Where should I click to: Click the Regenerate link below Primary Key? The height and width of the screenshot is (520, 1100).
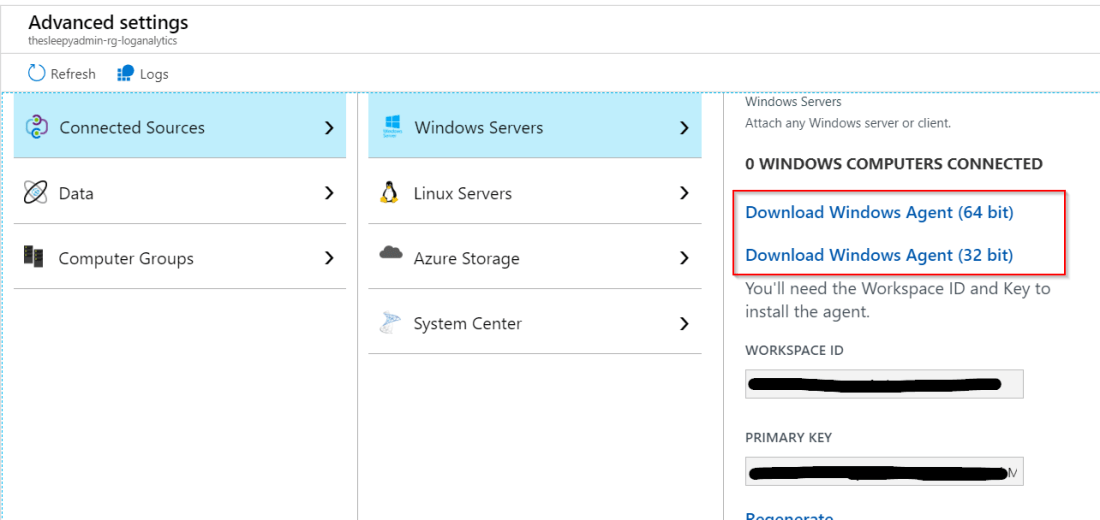[x=789, y=516]
